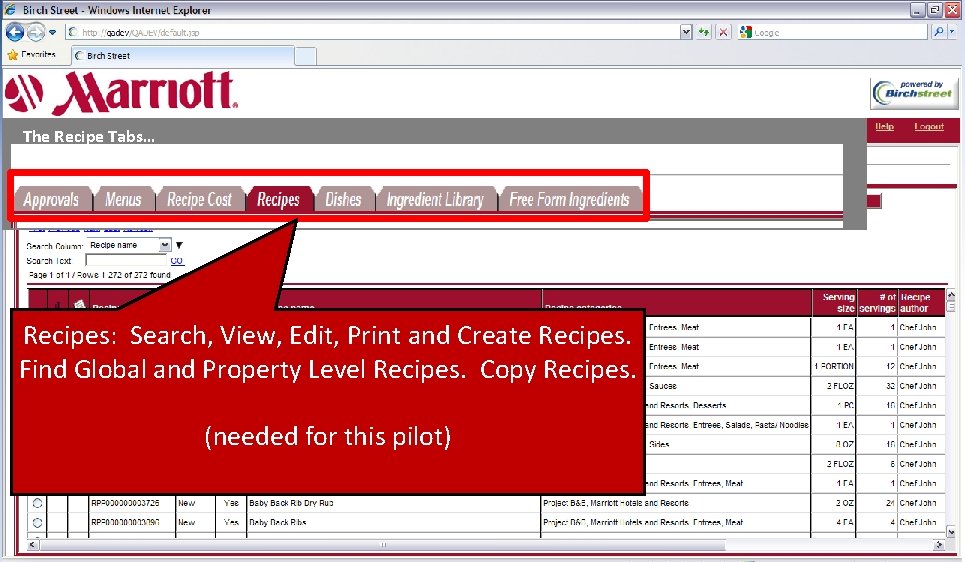Click the Baby Back Rib Dry Rub recipe name

tap(291, 503)
